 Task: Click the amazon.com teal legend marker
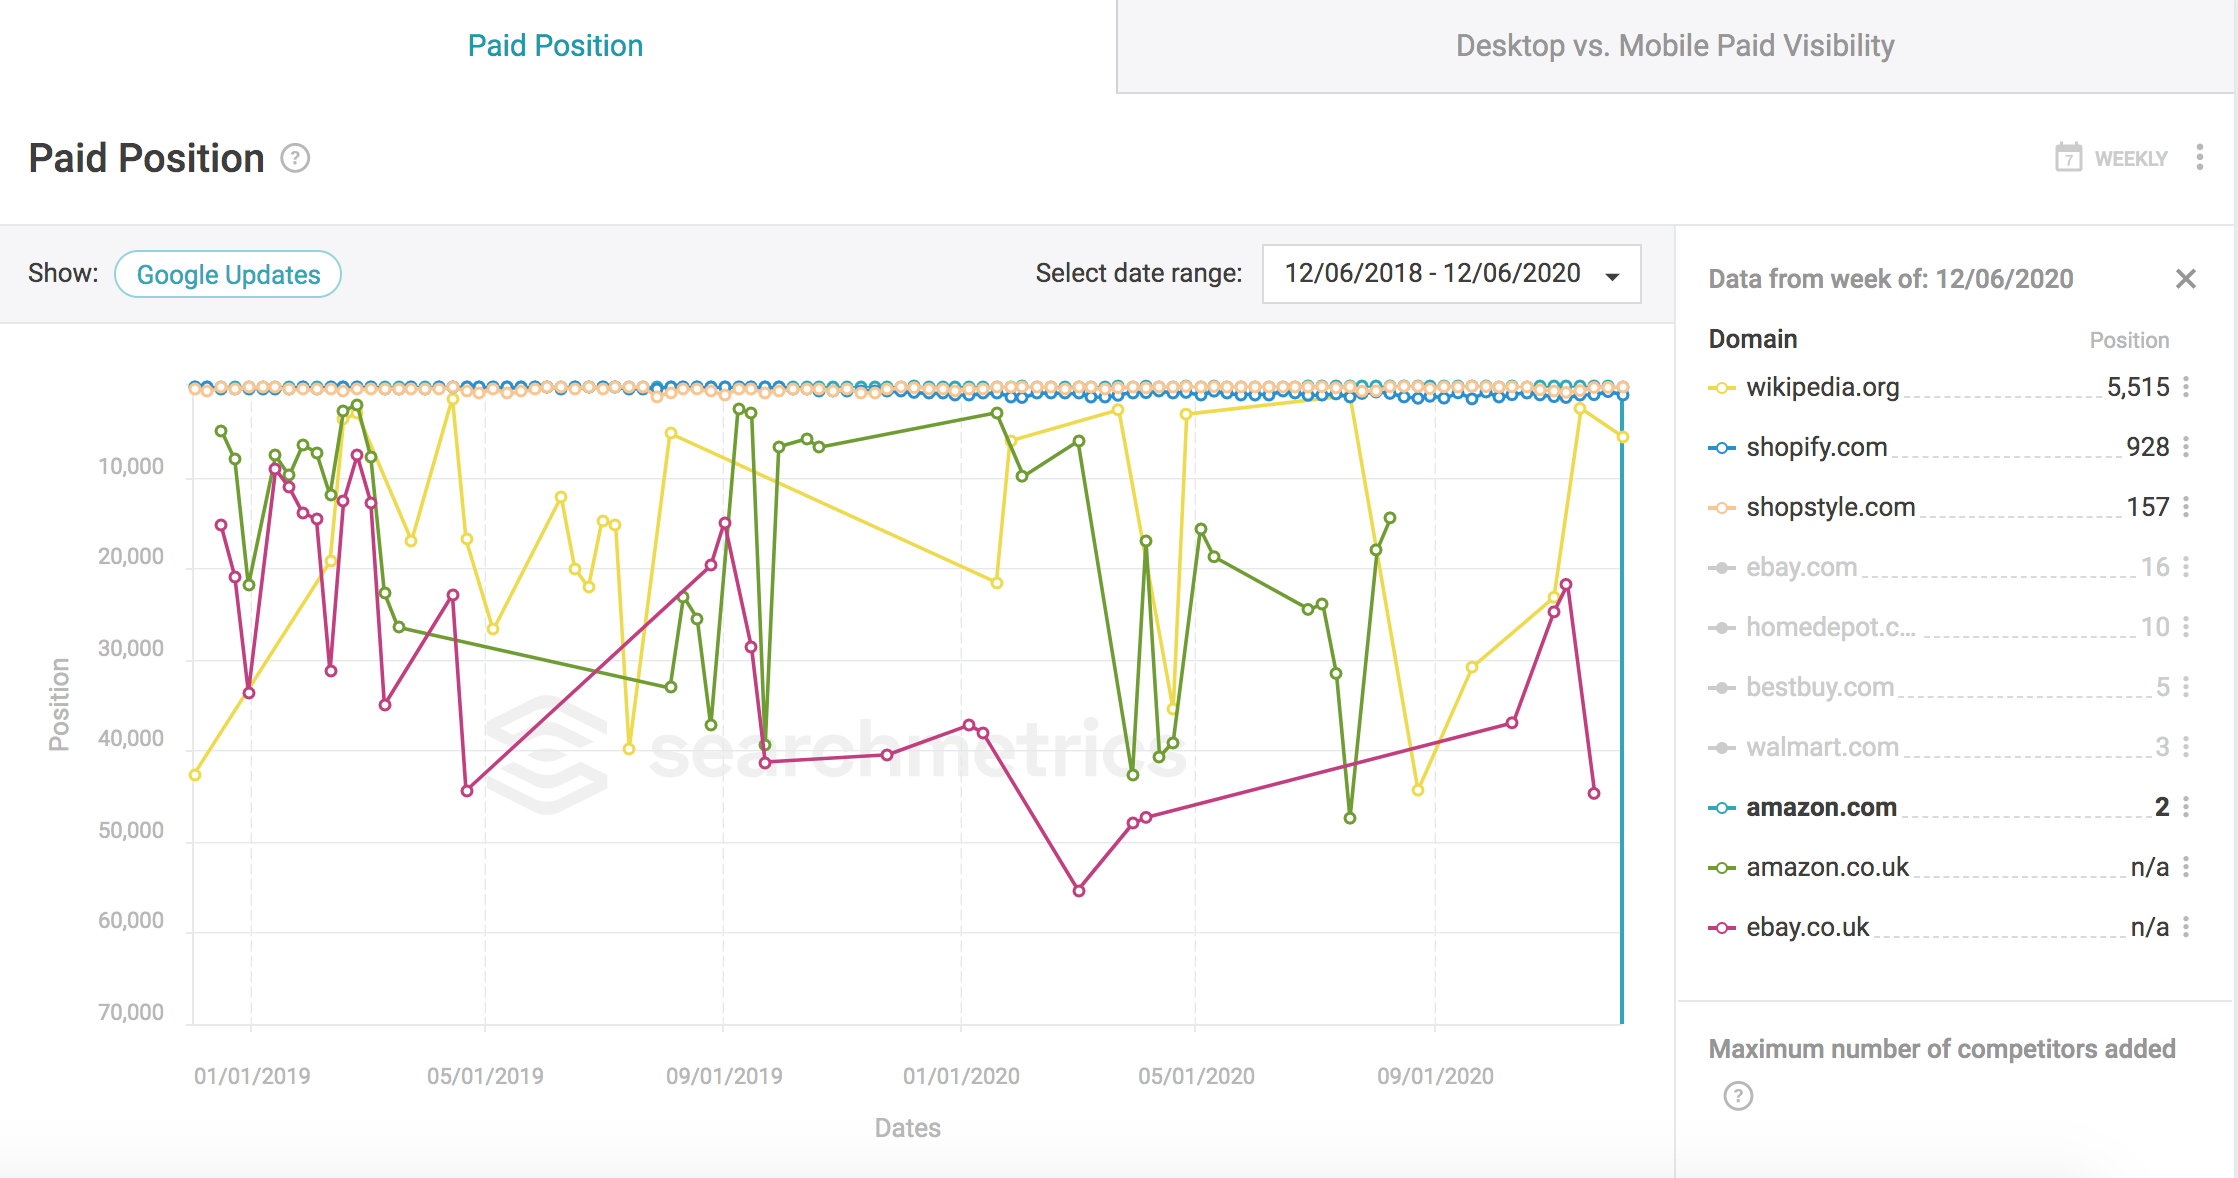click(x=1721, y=808)
